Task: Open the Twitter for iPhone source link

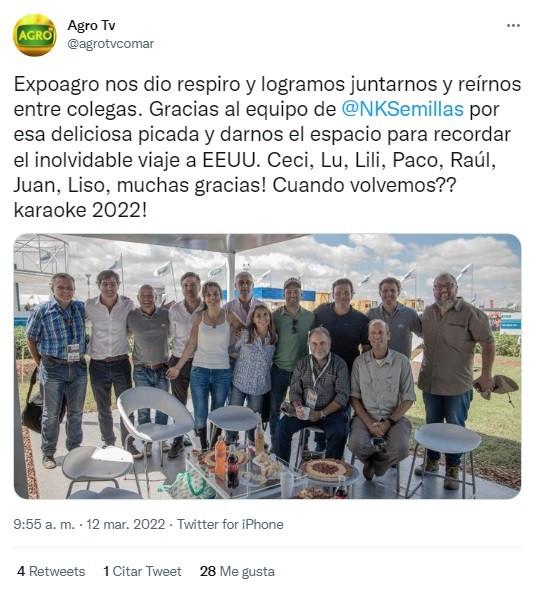Action: pyautogui.click(x=230, y=524)
